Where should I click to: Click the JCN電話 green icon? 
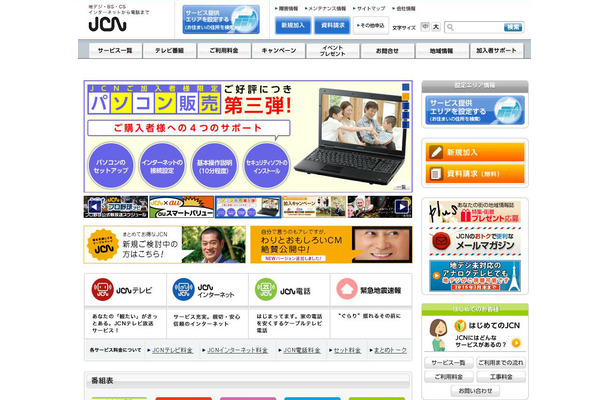[x=266, y=289]
